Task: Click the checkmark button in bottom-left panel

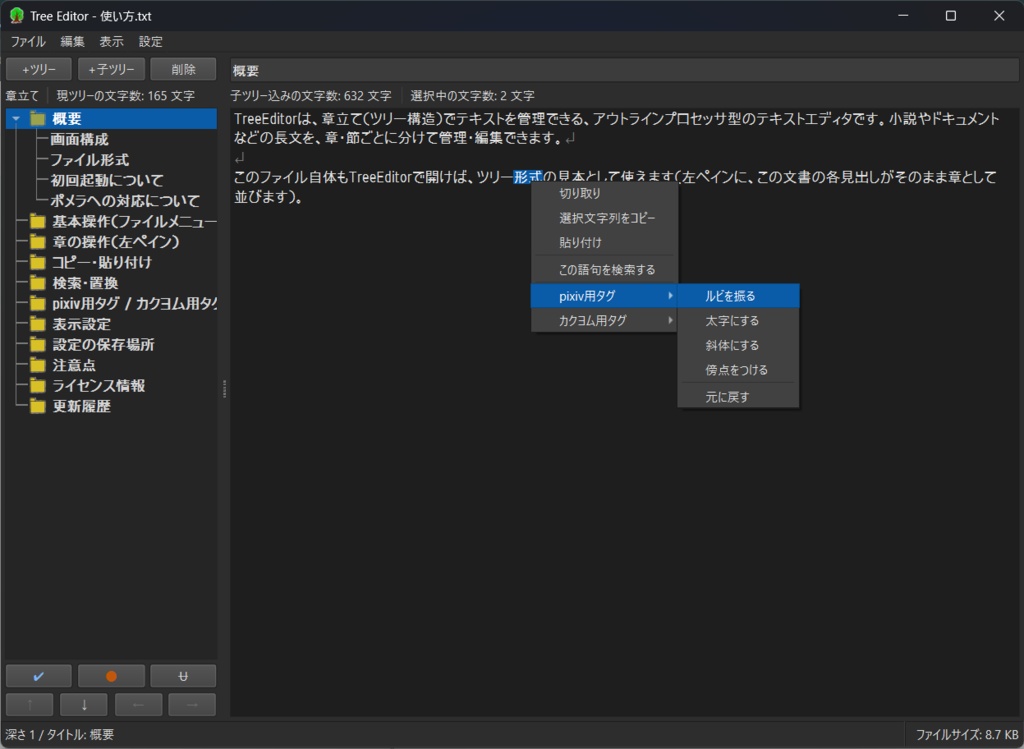Action: tap(39, 676)
